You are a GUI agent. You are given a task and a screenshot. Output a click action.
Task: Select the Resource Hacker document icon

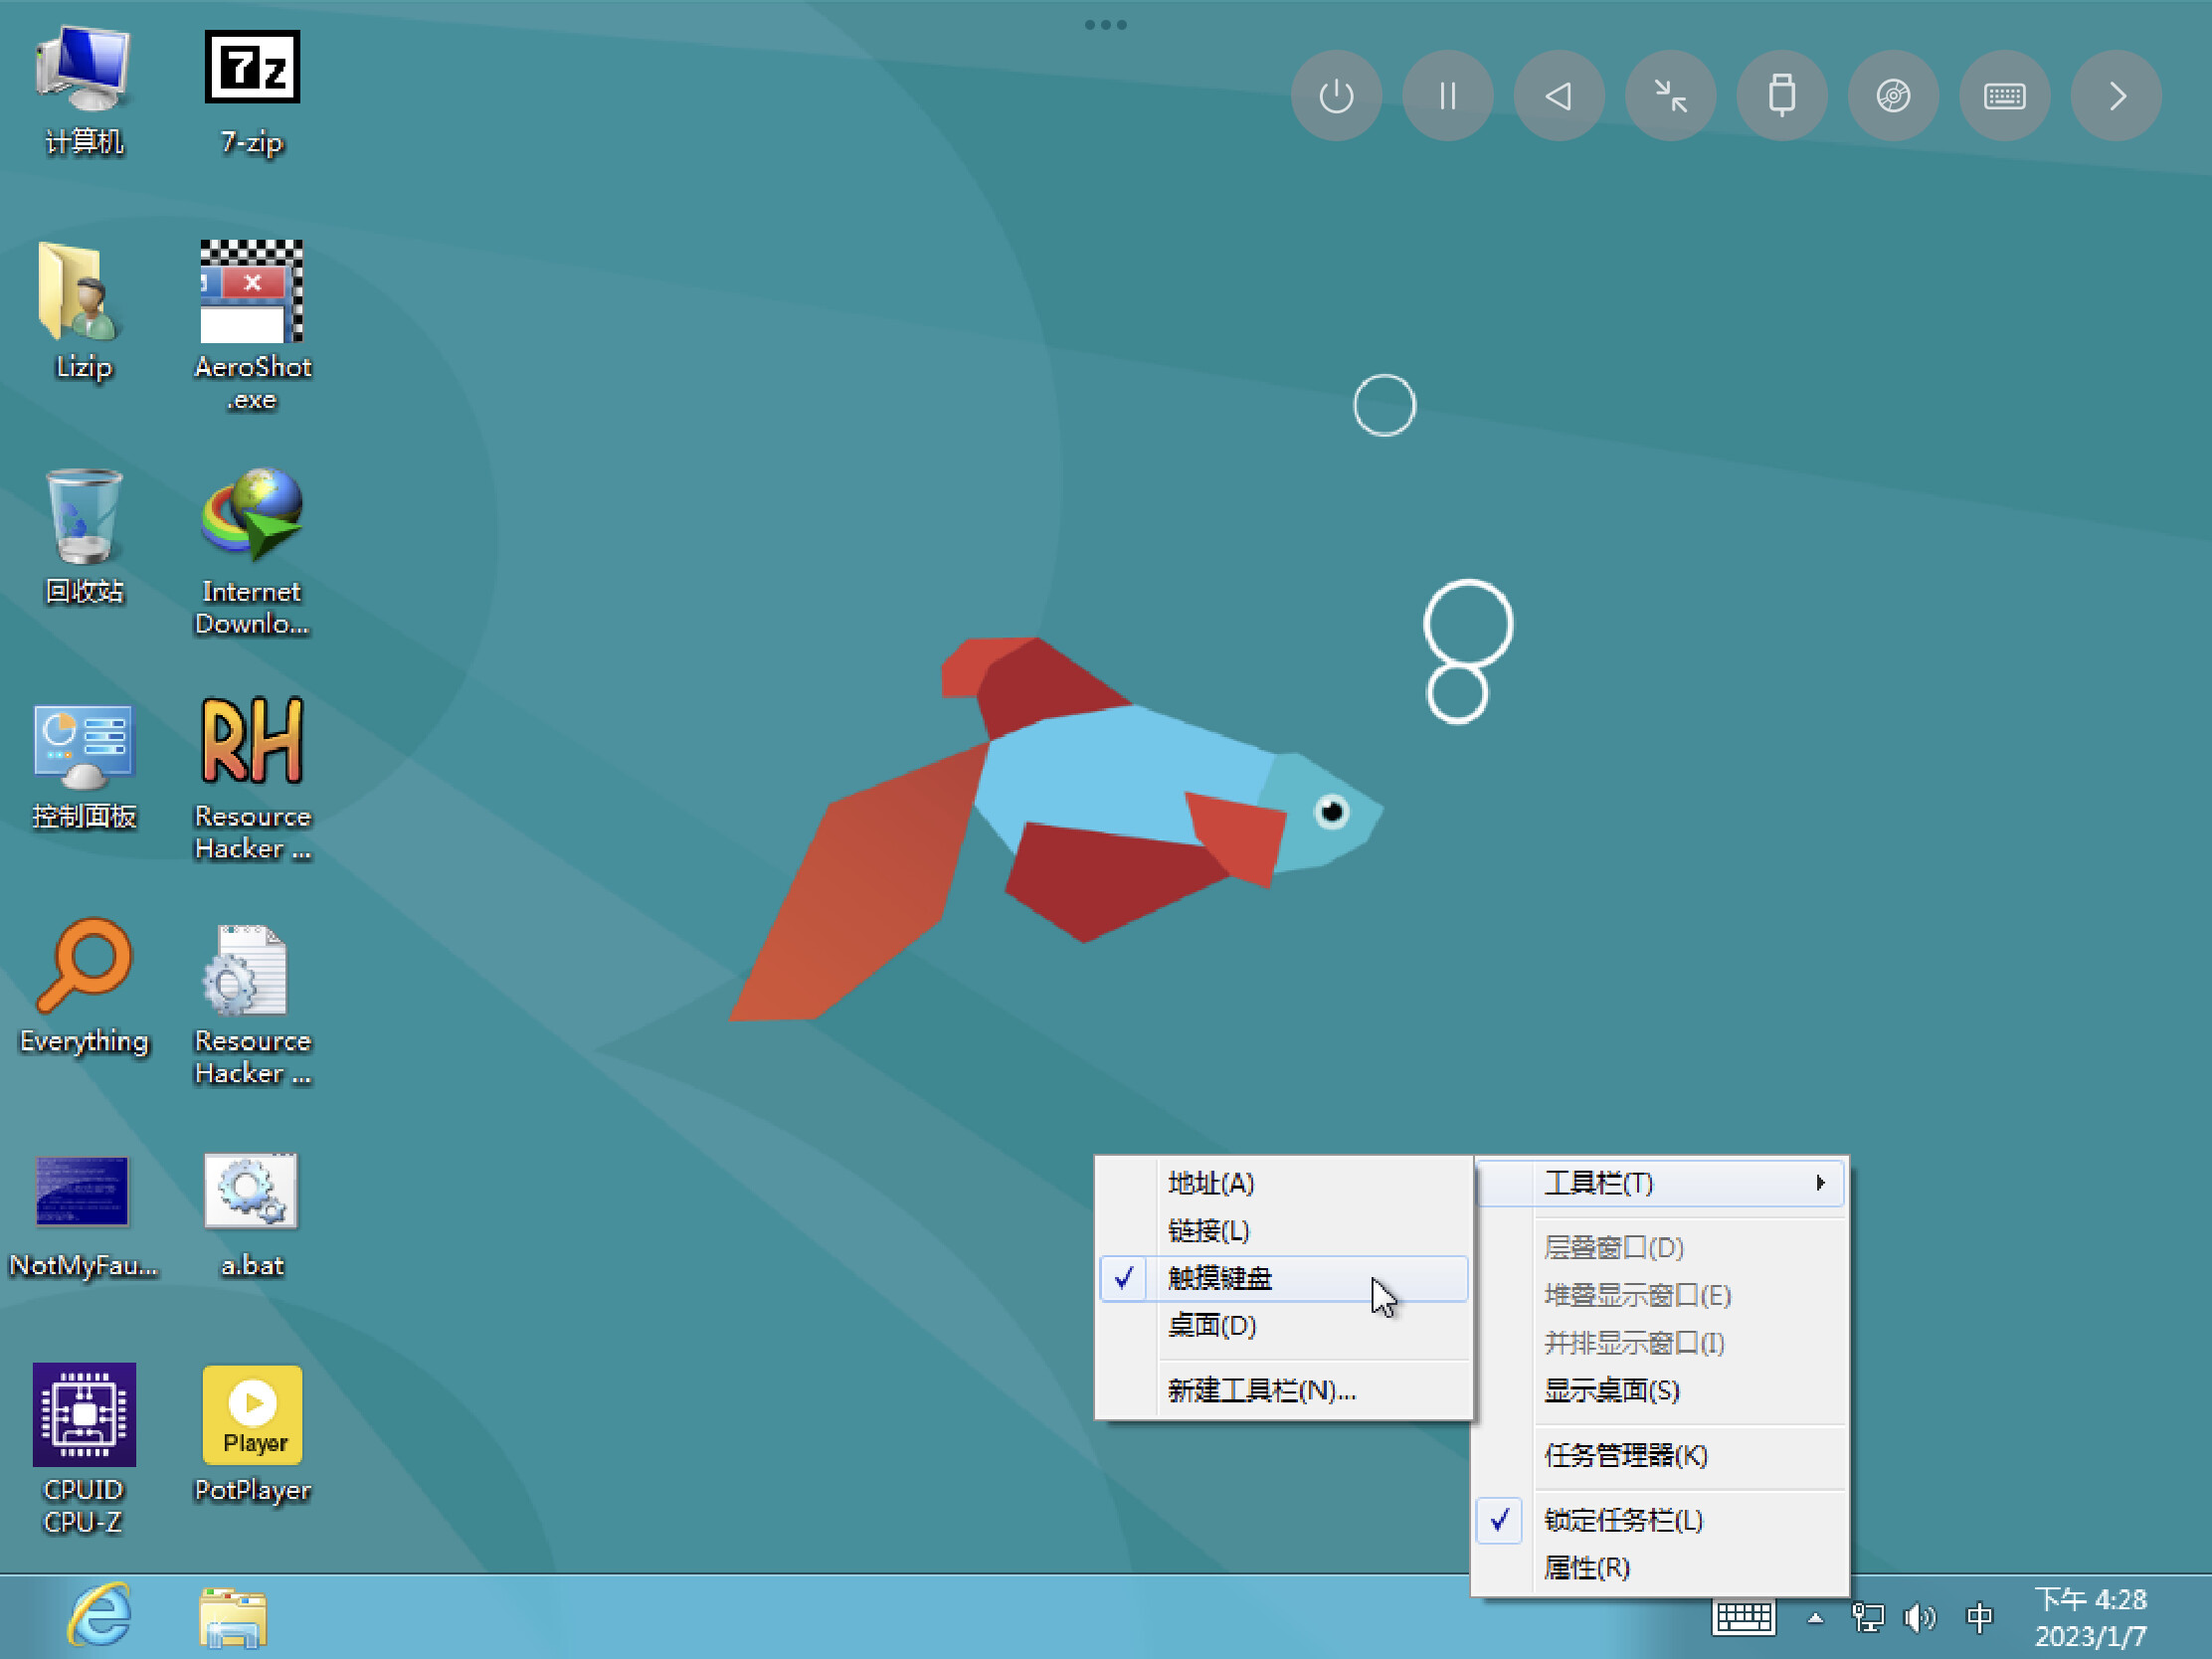252,1004
